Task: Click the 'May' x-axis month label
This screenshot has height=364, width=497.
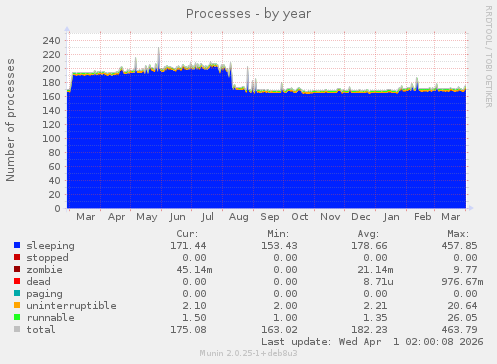Action: coord(147,217)
